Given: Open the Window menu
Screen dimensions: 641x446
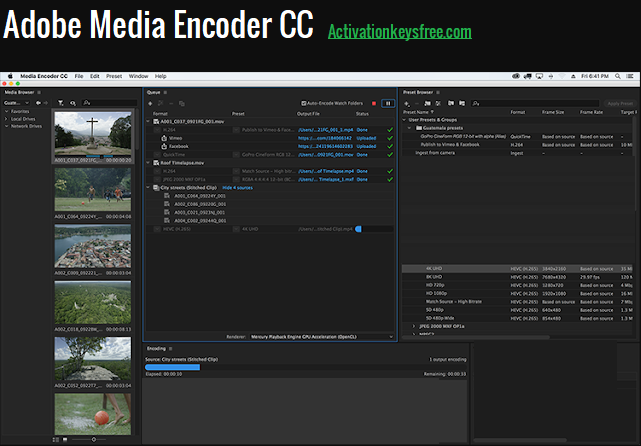Looking at the screenshot, I should pos(139,76).
